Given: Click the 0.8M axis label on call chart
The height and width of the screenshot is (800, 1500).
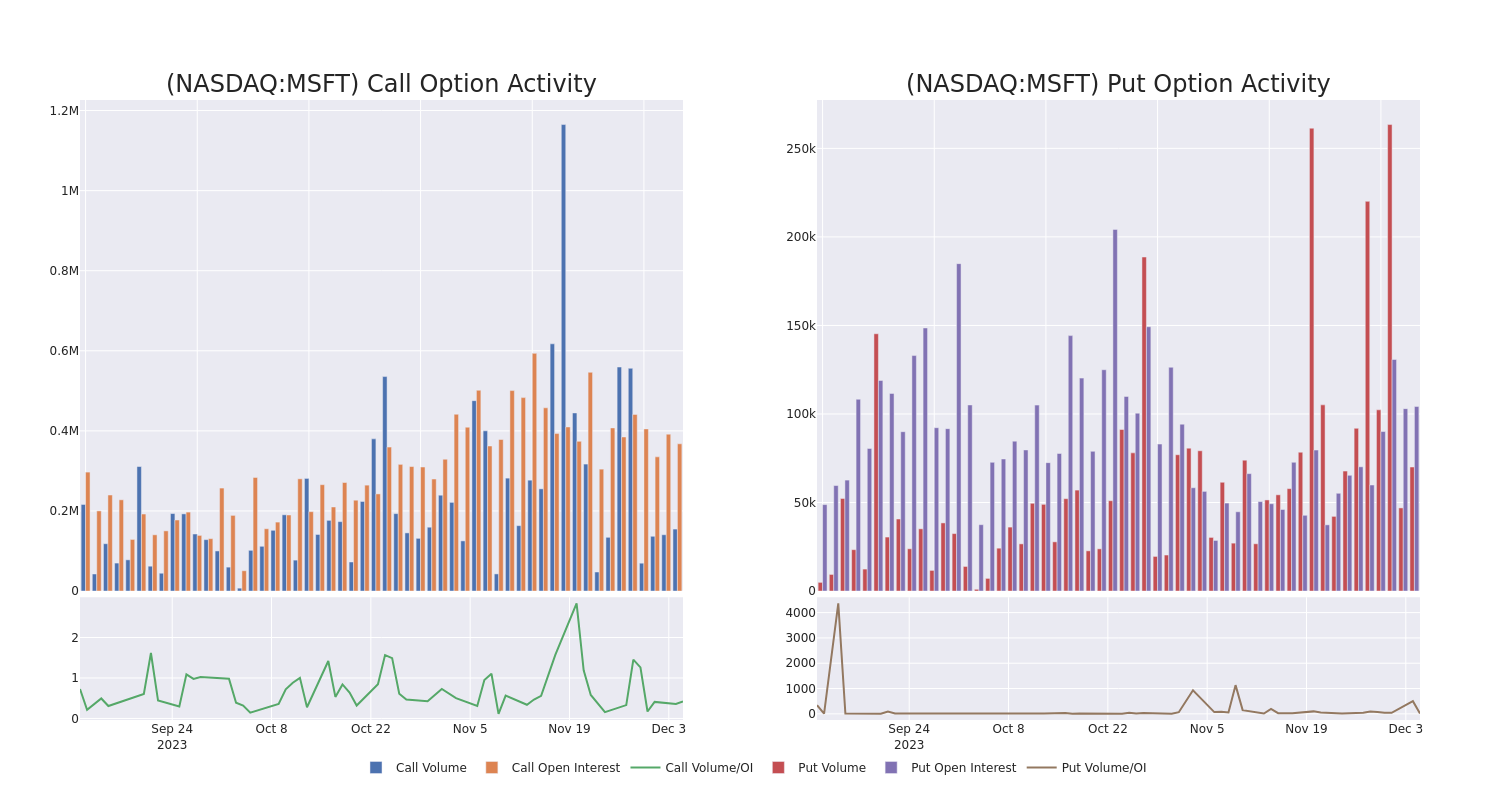Looking at the screenshot, I should tap(64, 271).
